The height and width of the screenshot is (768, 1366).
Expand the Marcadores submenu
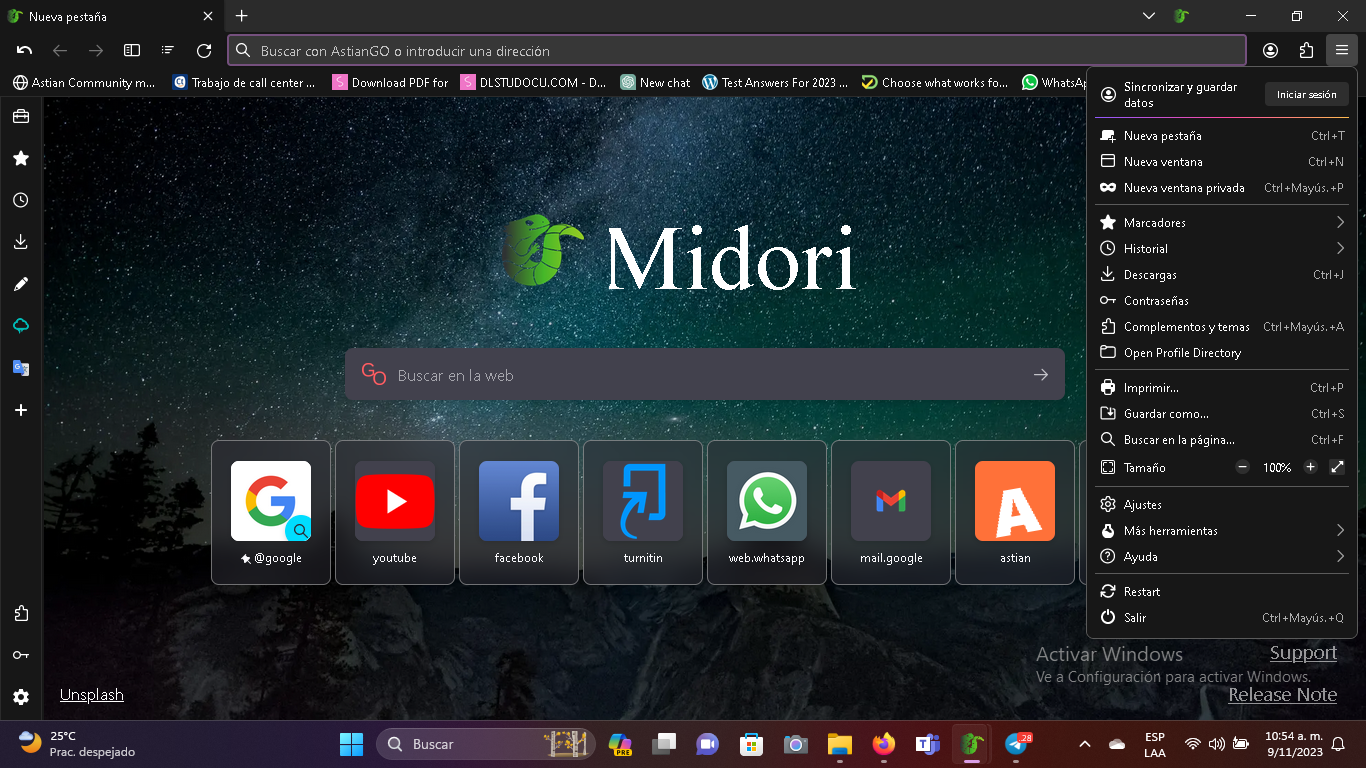coord(1222,222)
